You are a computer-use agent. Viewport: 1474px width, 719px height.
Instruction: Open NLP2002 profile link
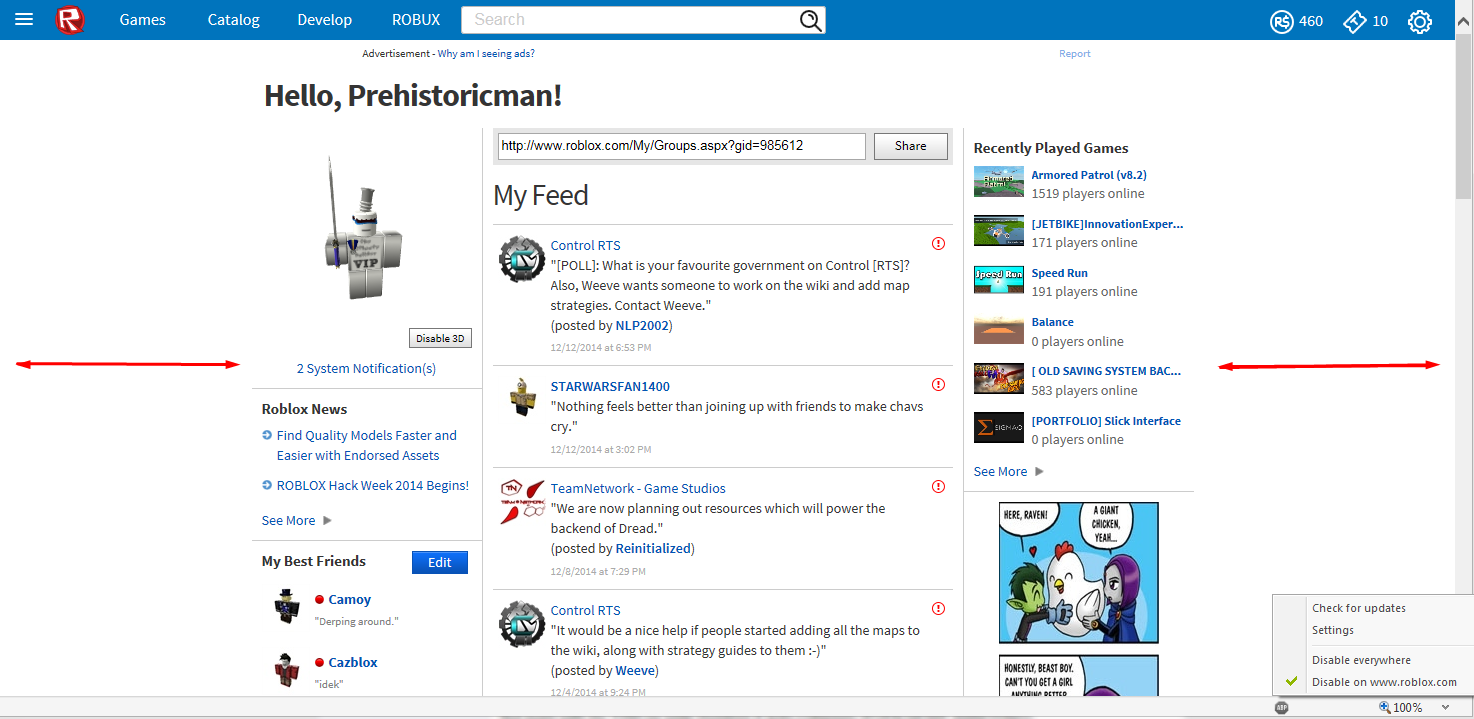pos(642,325)
